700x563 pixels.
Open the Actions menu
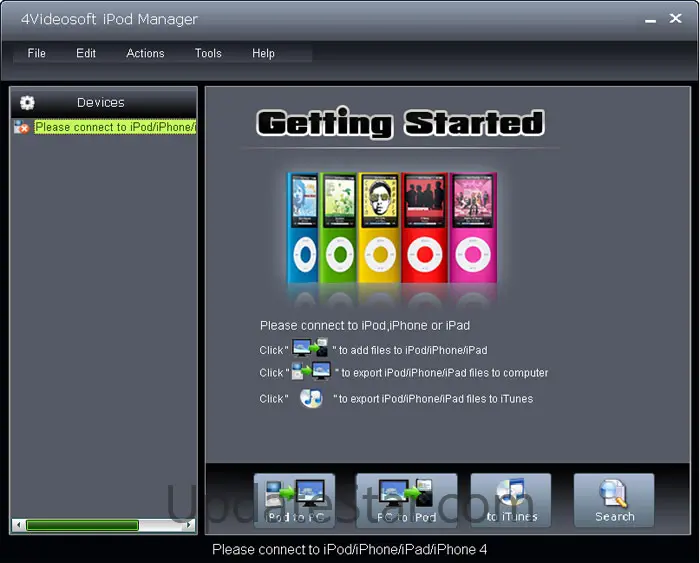point(145,53)
